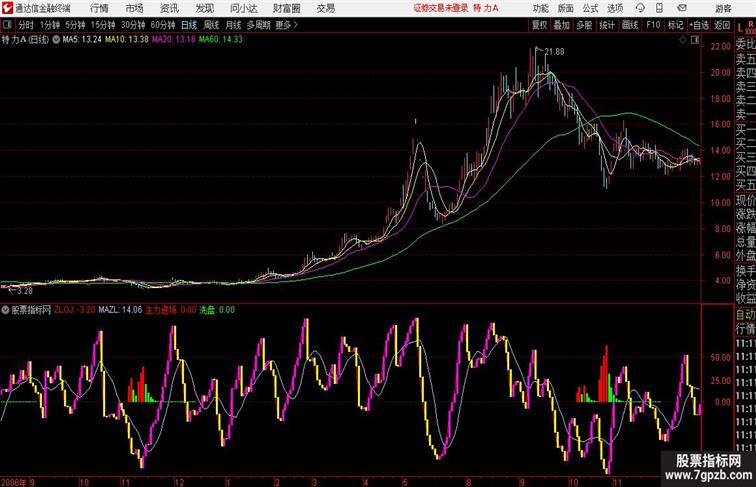
Task: Switch to the 30分钟 period tab
Action: pyautogui.click(x=133, y=25)
